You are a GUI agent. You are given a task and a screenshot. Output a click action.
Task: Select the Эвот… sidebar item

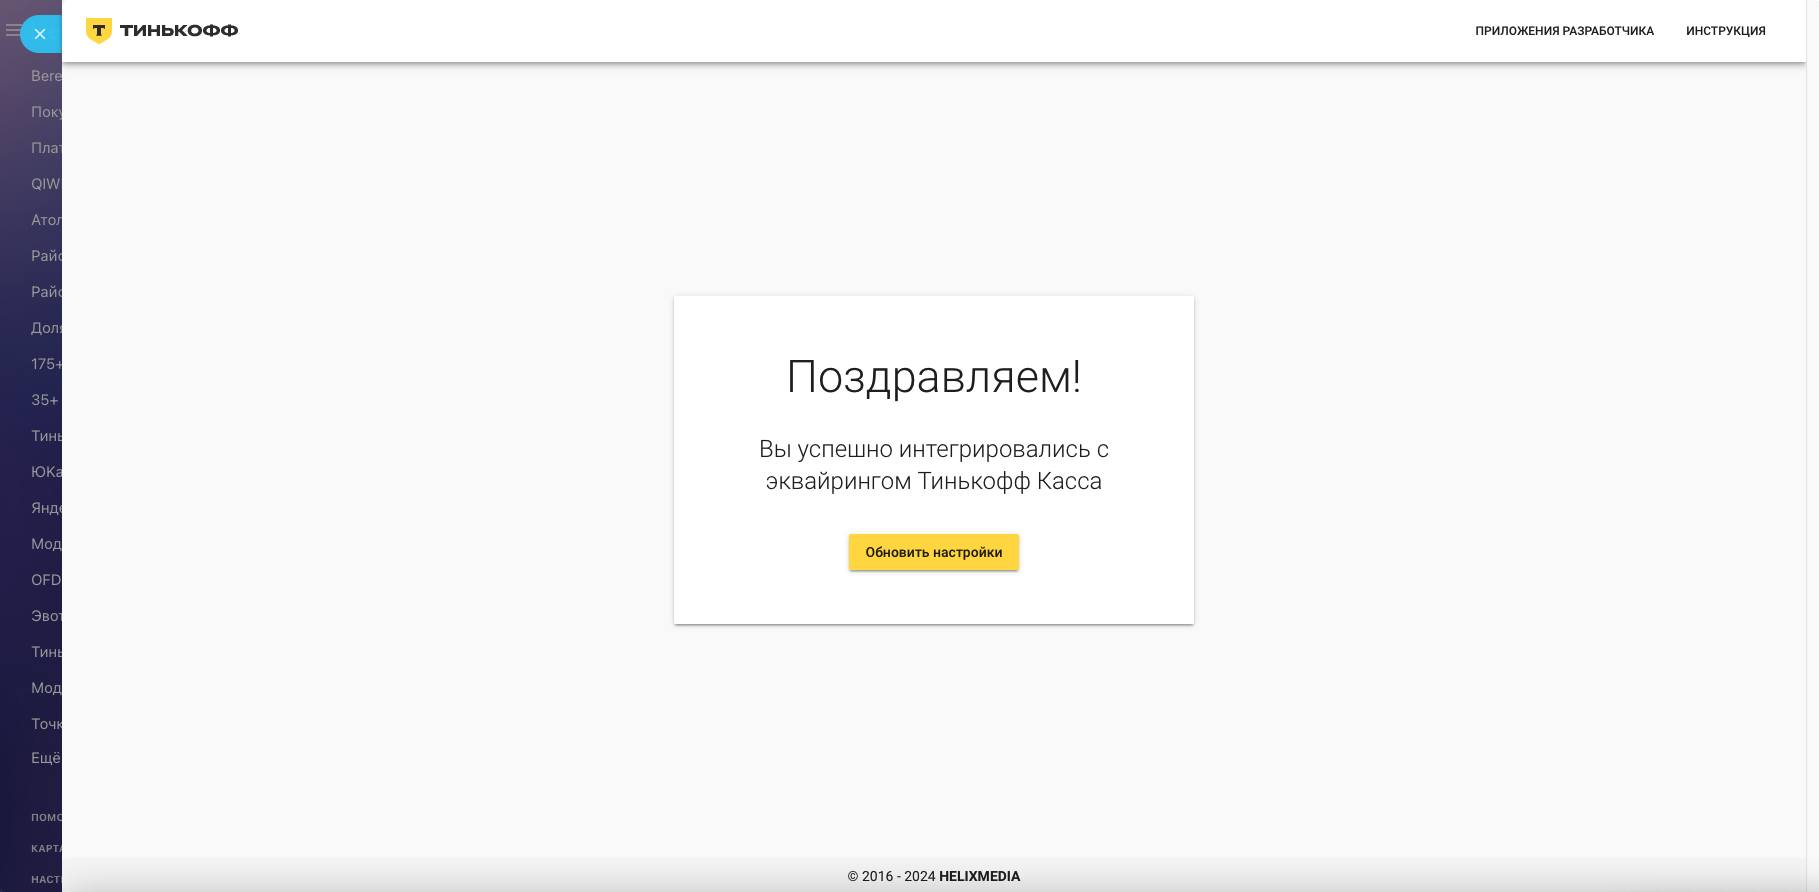[46, 616]
